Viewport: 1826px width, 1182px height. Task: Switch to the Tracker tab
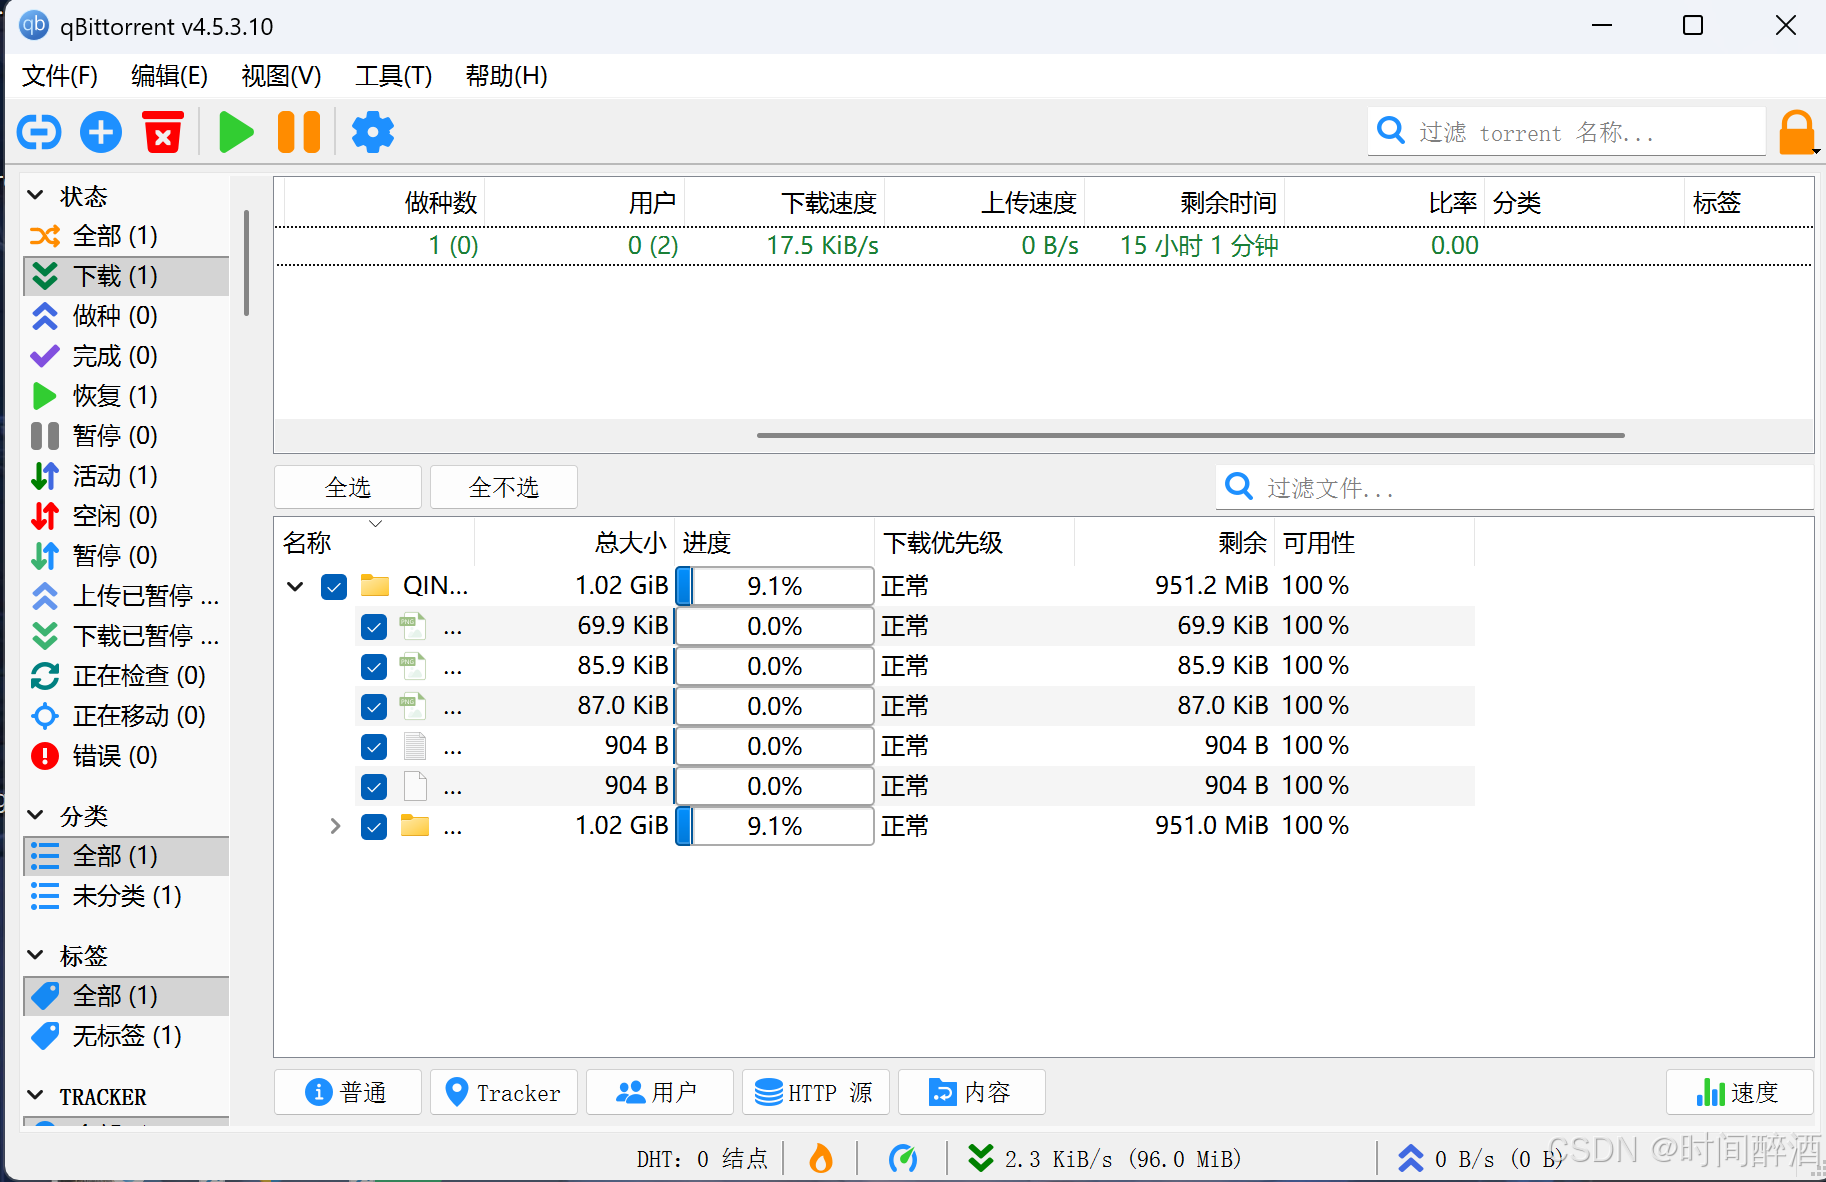503,1092
